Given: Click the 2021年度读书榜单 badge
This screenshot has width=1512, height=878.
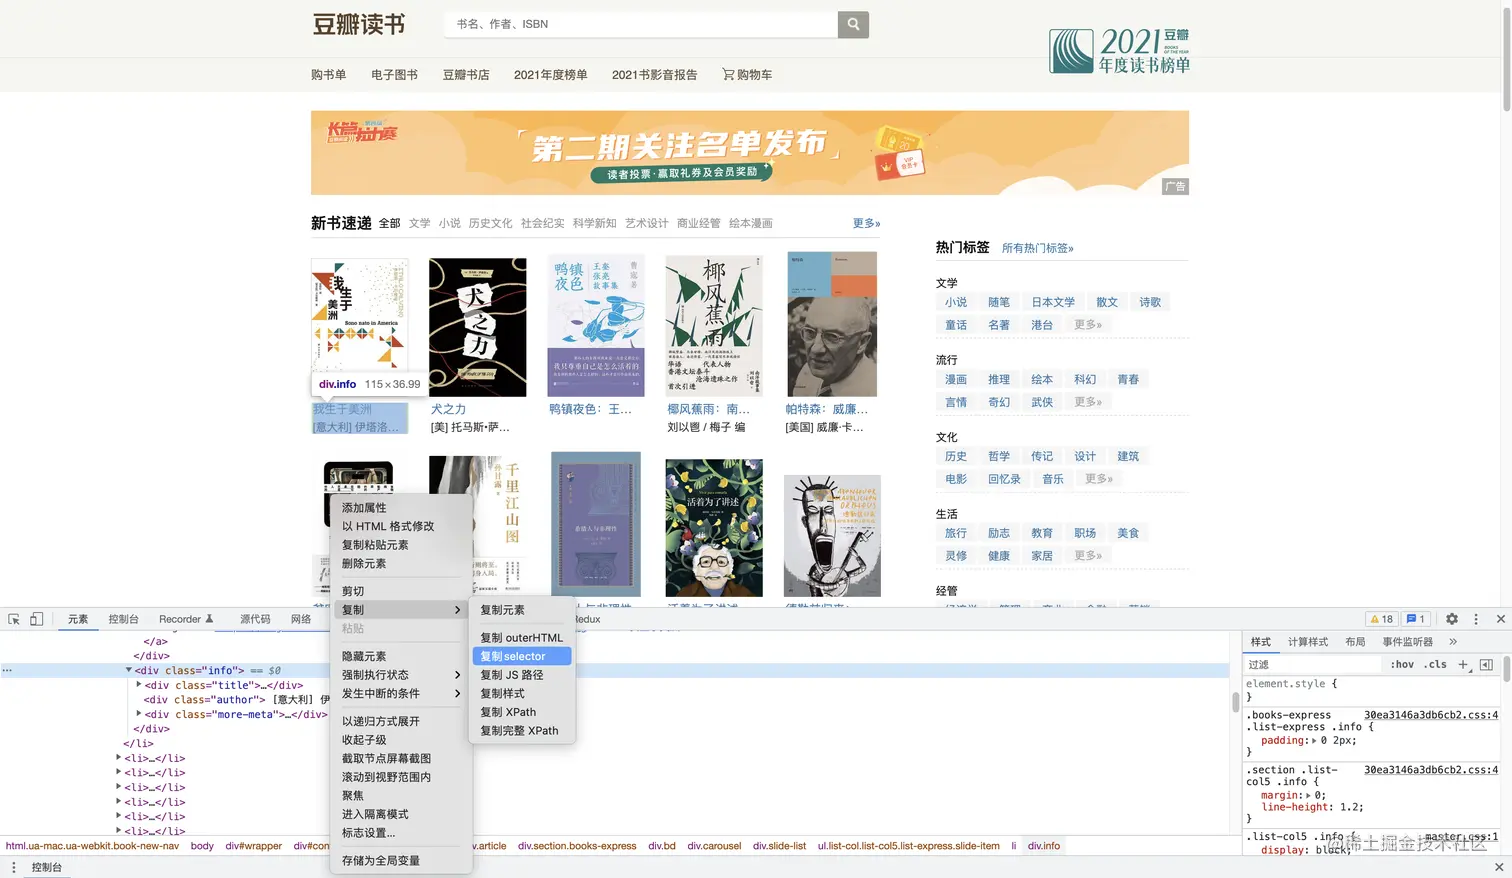Looking at the screenshot, I should 1119,50.
